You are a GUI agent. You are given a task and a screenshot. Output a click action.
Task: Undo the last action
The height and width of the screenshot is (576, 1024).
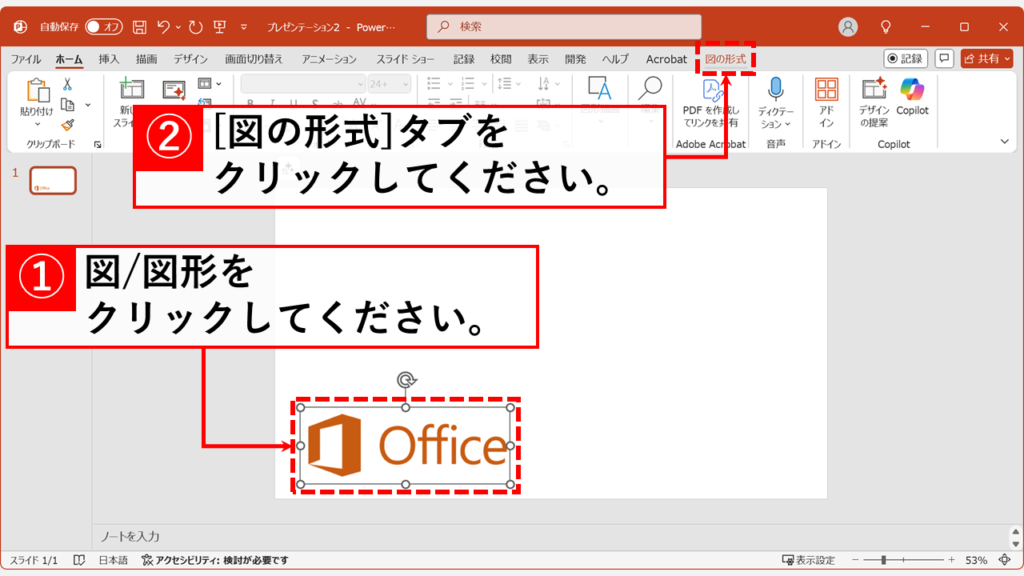click(x=163, y=27)
